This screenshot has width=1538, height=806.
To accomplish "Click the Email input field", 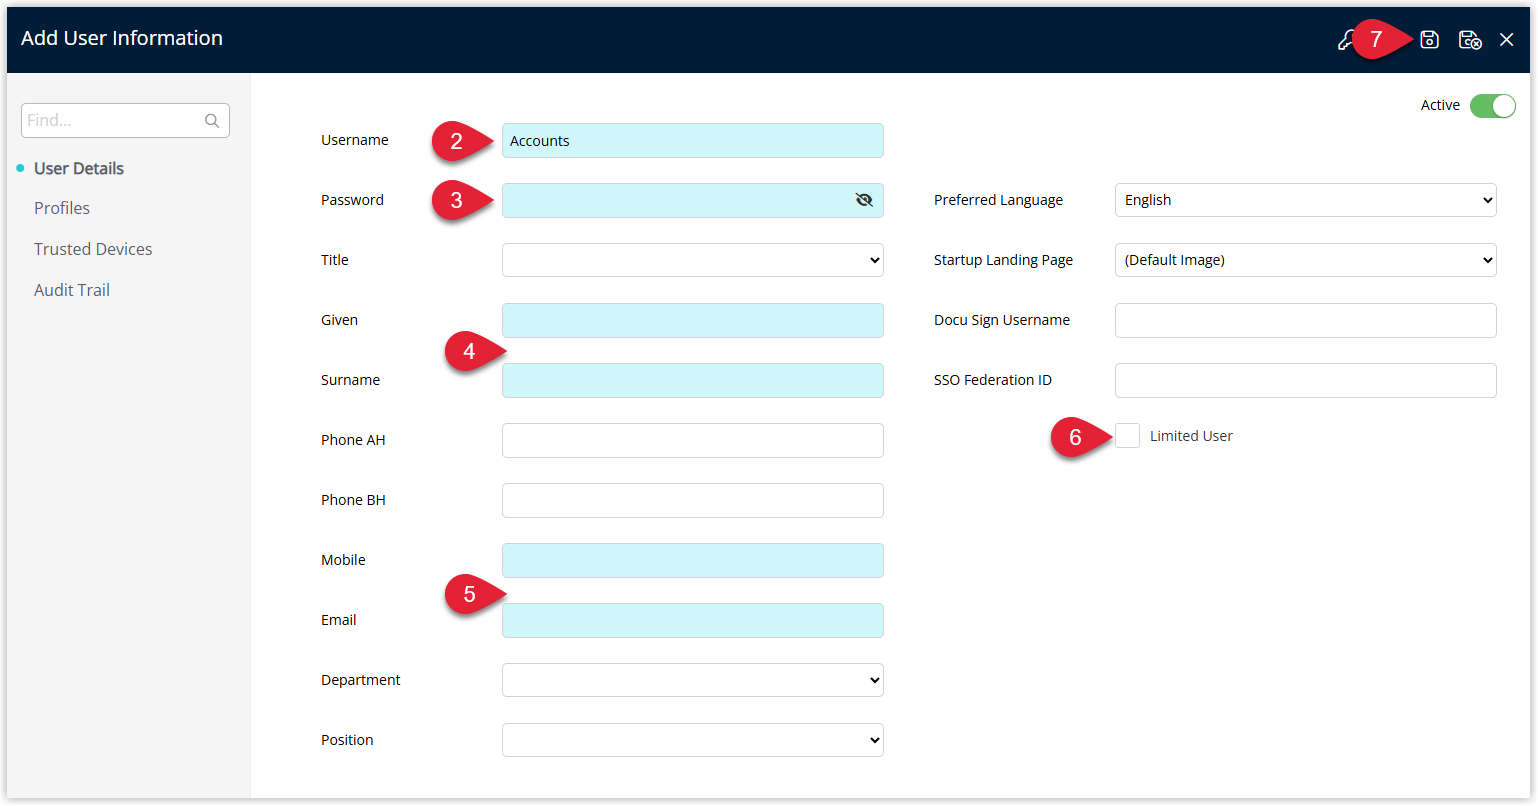I will 693,620.
